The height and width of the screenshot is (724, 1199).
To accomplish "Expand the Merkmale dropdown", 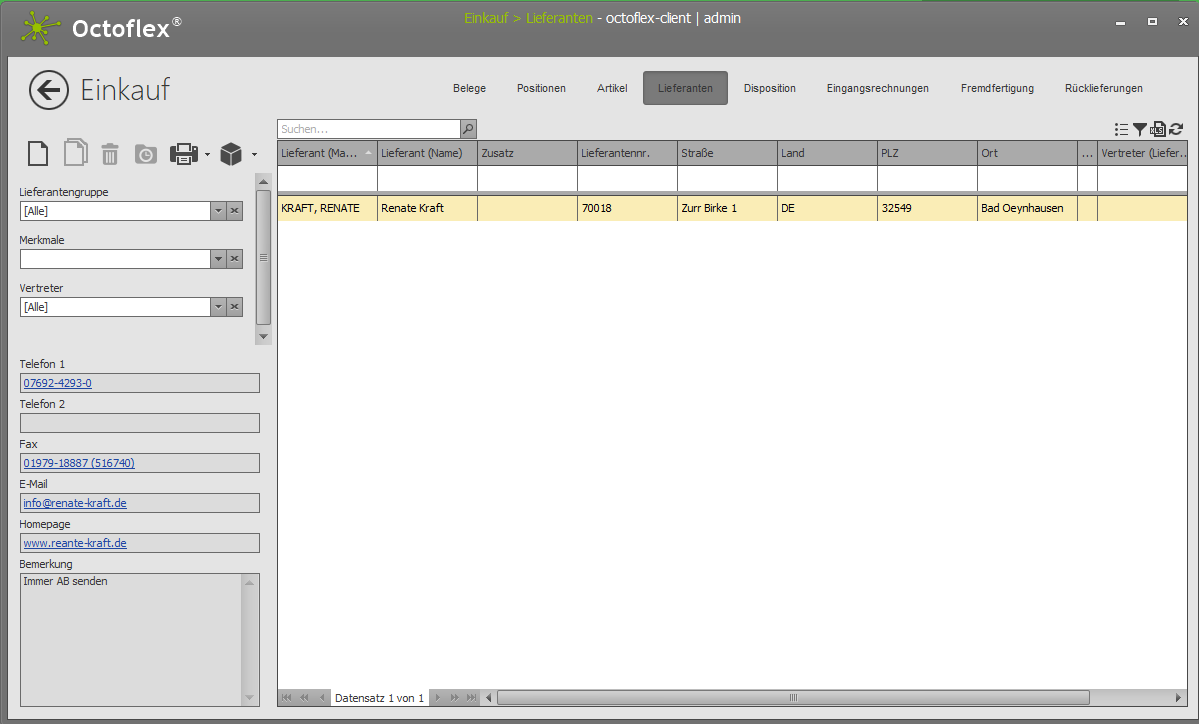I will [x=218, y=259].
